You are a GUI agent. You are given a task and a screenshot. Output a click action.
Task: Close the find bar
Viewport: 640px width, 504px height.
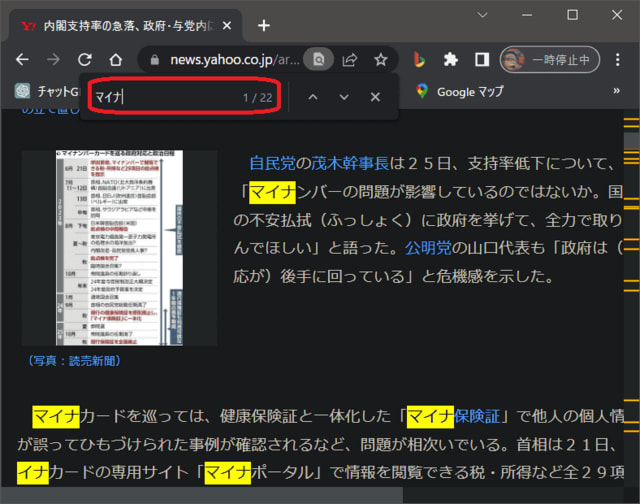[375, 97]
